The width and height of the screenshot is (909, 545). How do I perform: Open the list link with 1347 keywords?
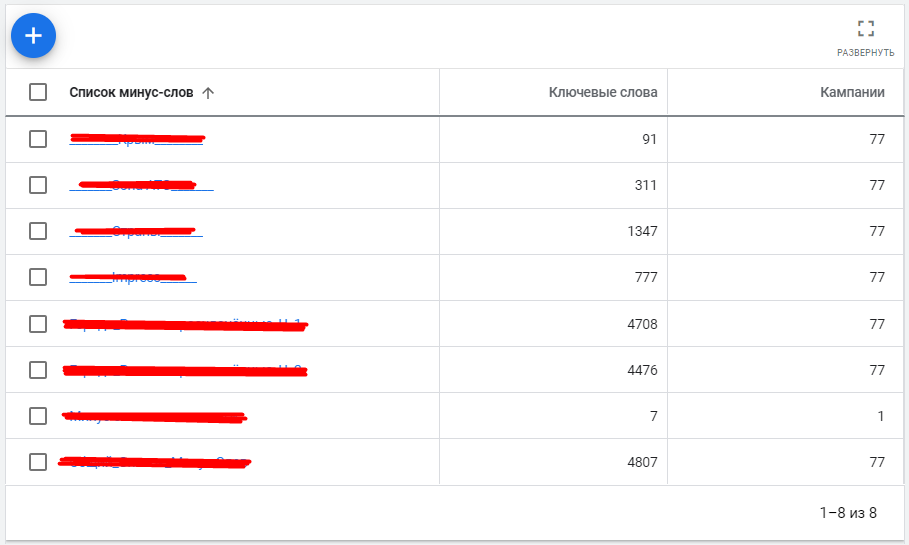(x=136, y=231)
